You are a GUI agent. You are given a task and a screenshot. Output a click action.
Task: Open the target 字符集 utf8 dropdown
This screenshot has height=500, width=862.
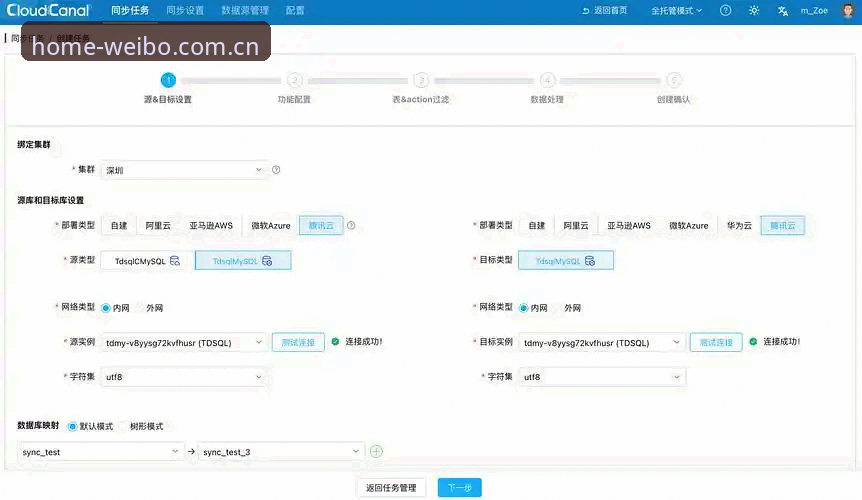click(602, 377)
